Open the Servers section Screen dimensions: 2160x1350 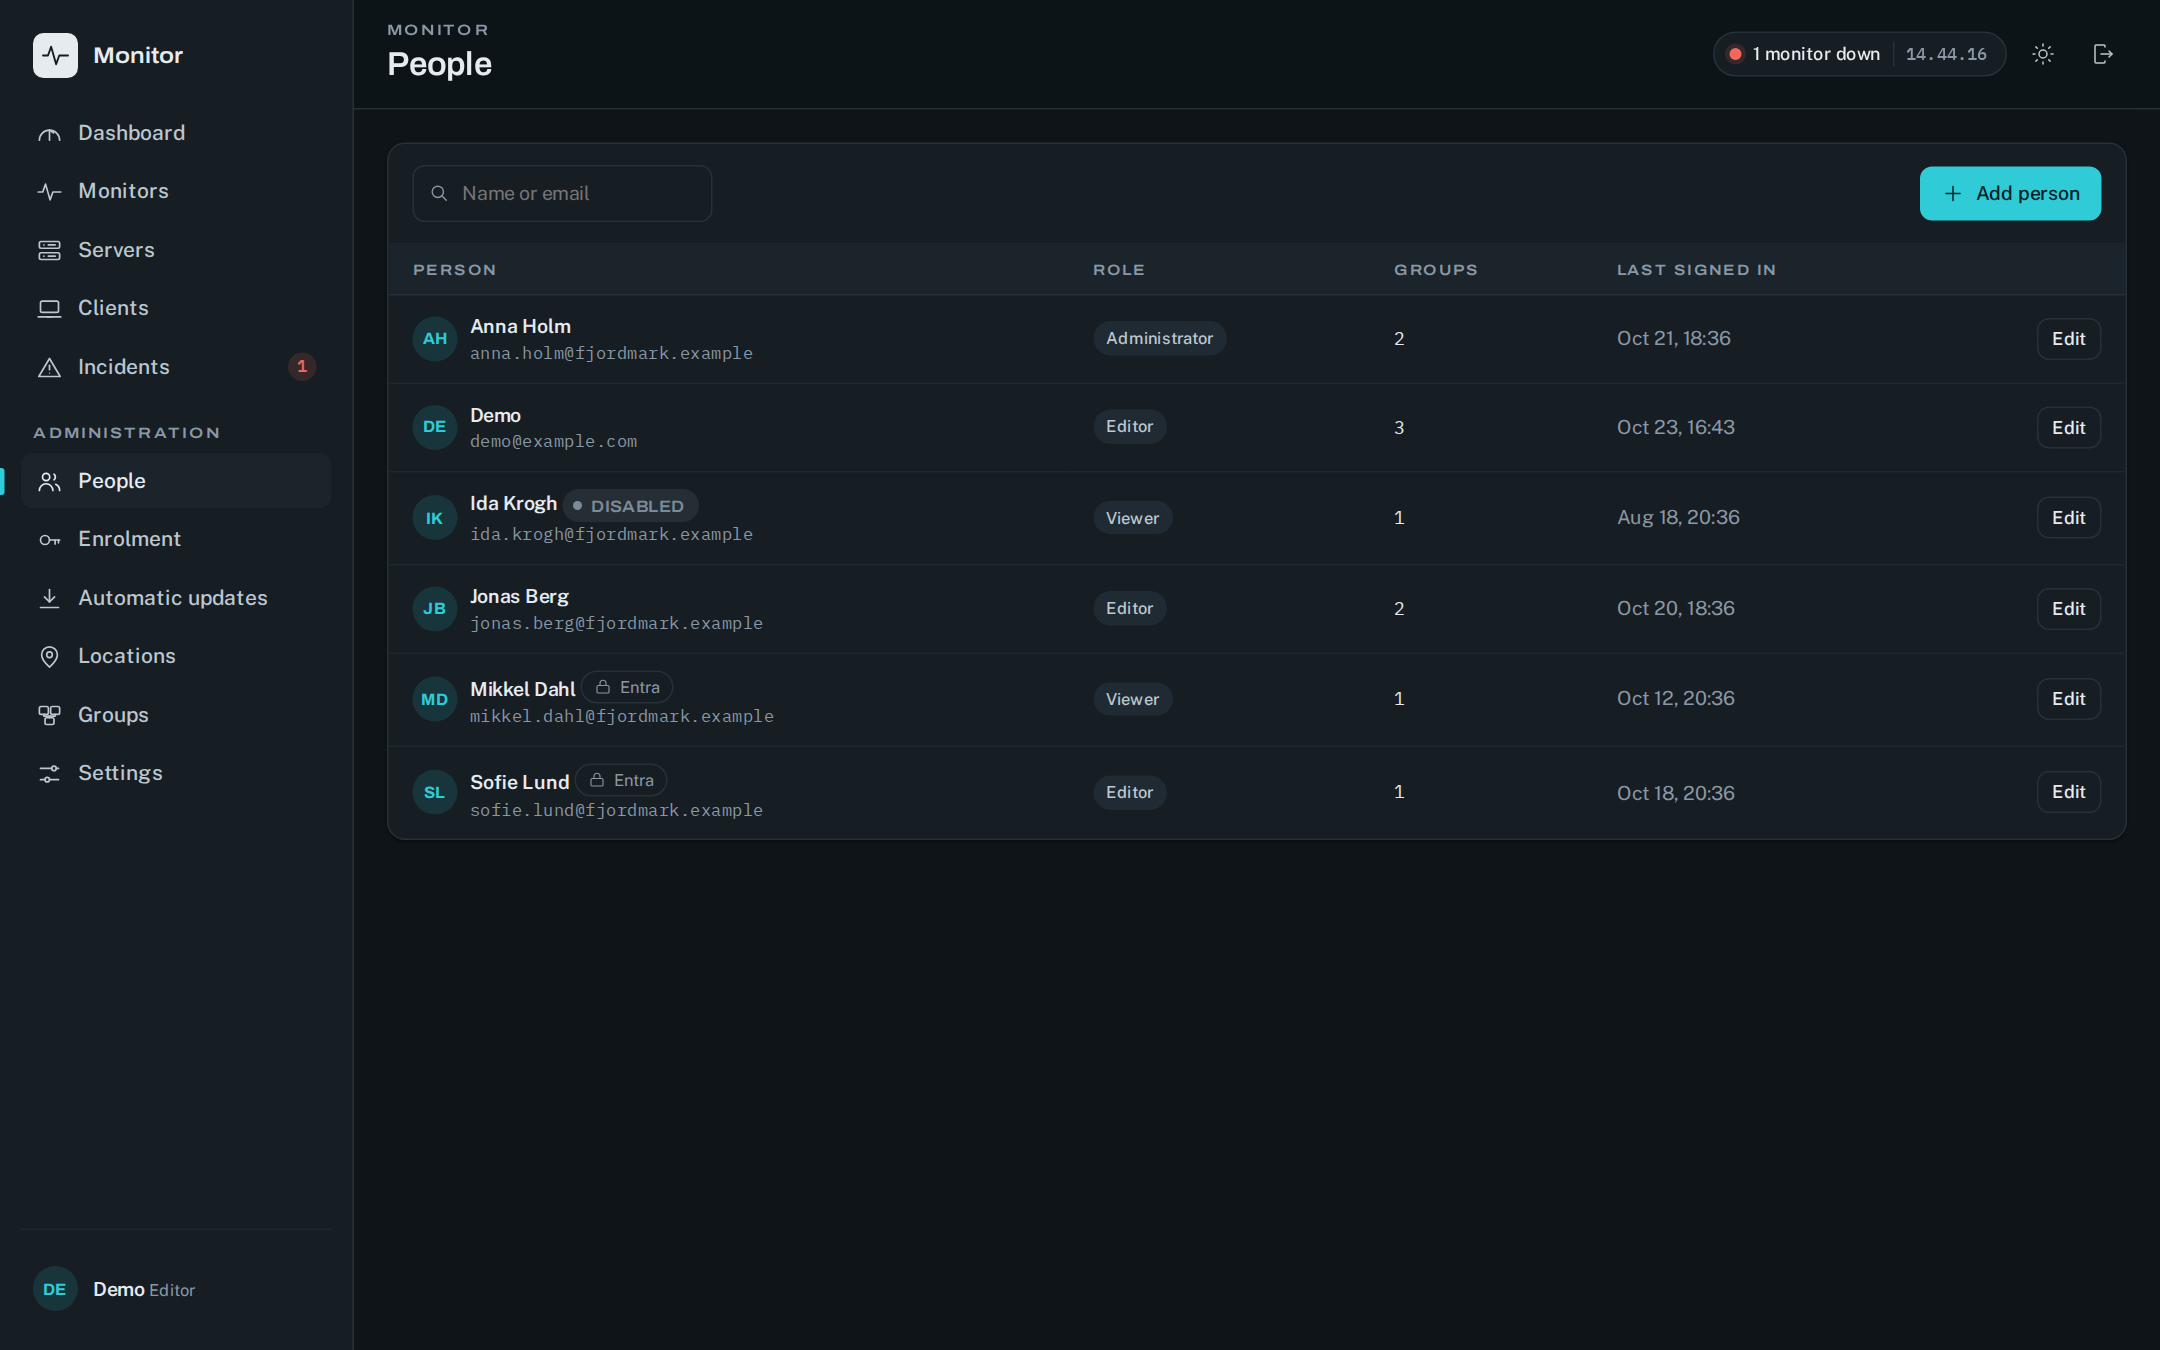(x=176, y=250)
